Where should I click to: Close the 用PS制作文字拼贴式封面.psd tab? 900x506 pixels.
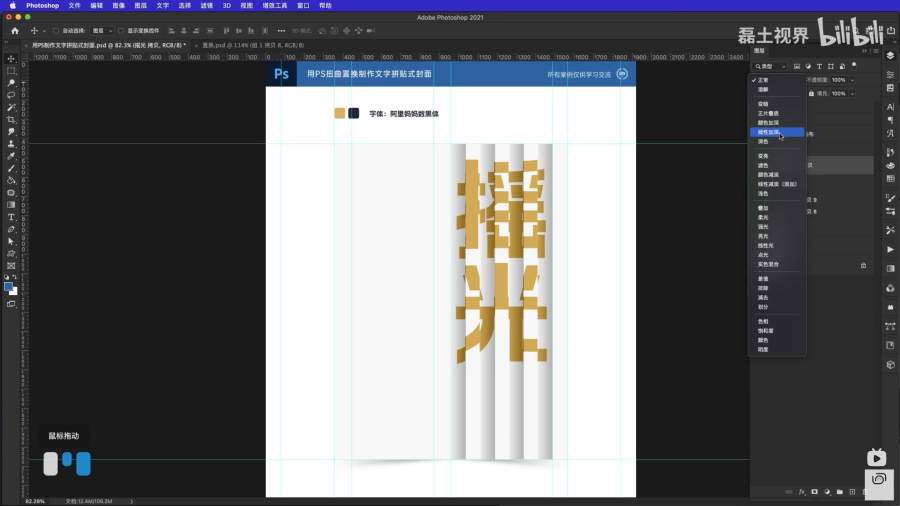(26, 45)
